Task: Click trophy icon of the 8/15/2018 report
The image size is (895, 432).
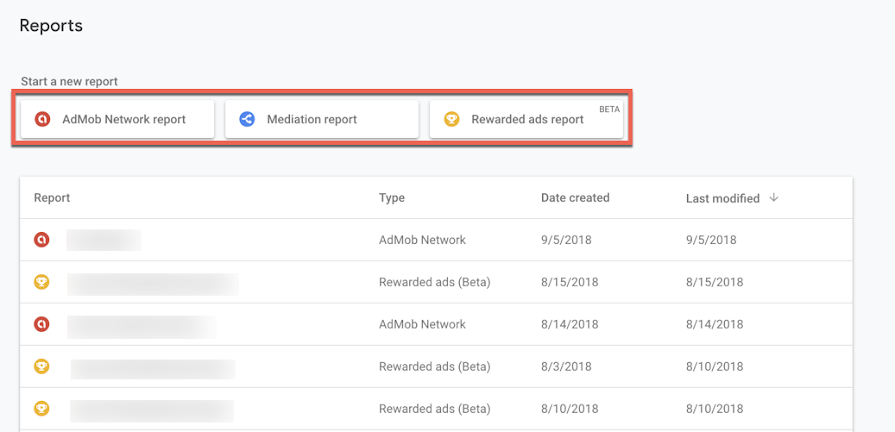Action: point(42,282)
